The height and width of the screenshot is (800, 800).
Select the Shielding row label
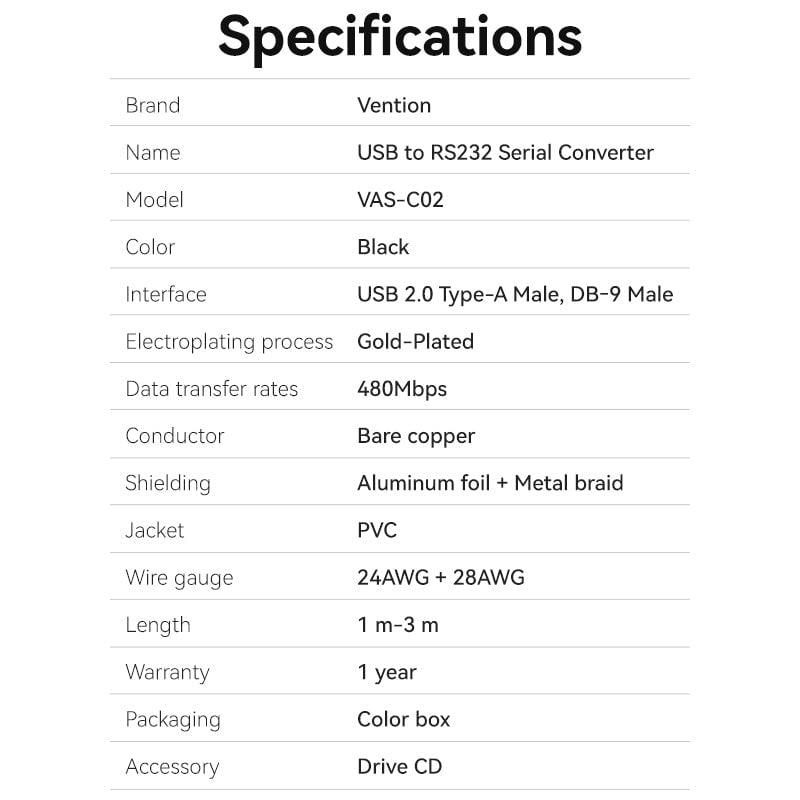pos(167,483)
